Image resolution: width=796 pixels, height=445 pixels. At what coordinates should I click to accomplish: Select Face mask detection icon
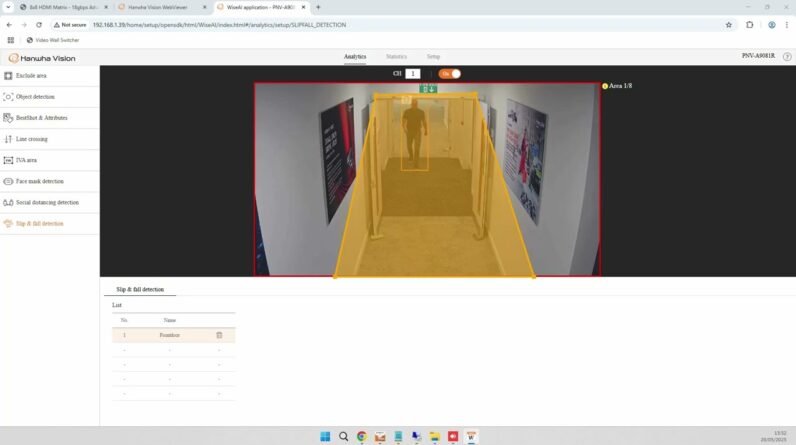(x=8, y=181)
